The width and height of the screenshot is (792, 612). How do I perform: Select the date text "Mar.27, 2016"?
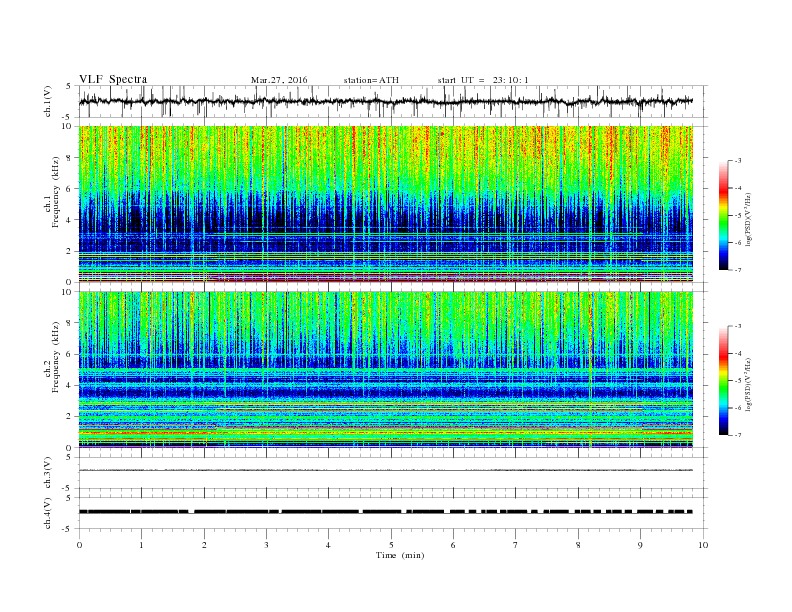coord(279,80)
